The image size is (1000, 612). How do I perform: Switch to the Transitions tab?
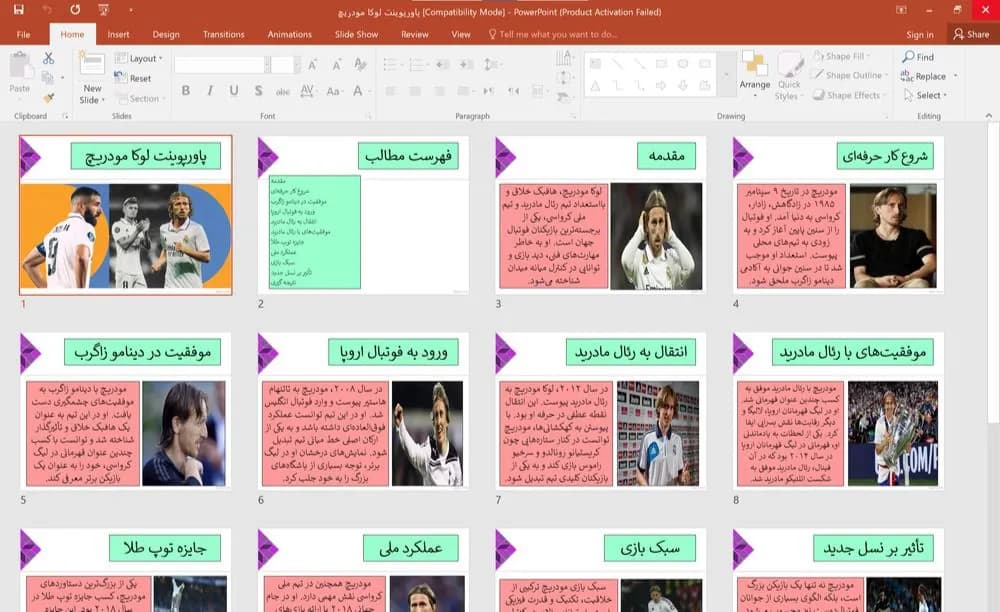point(223,34)
